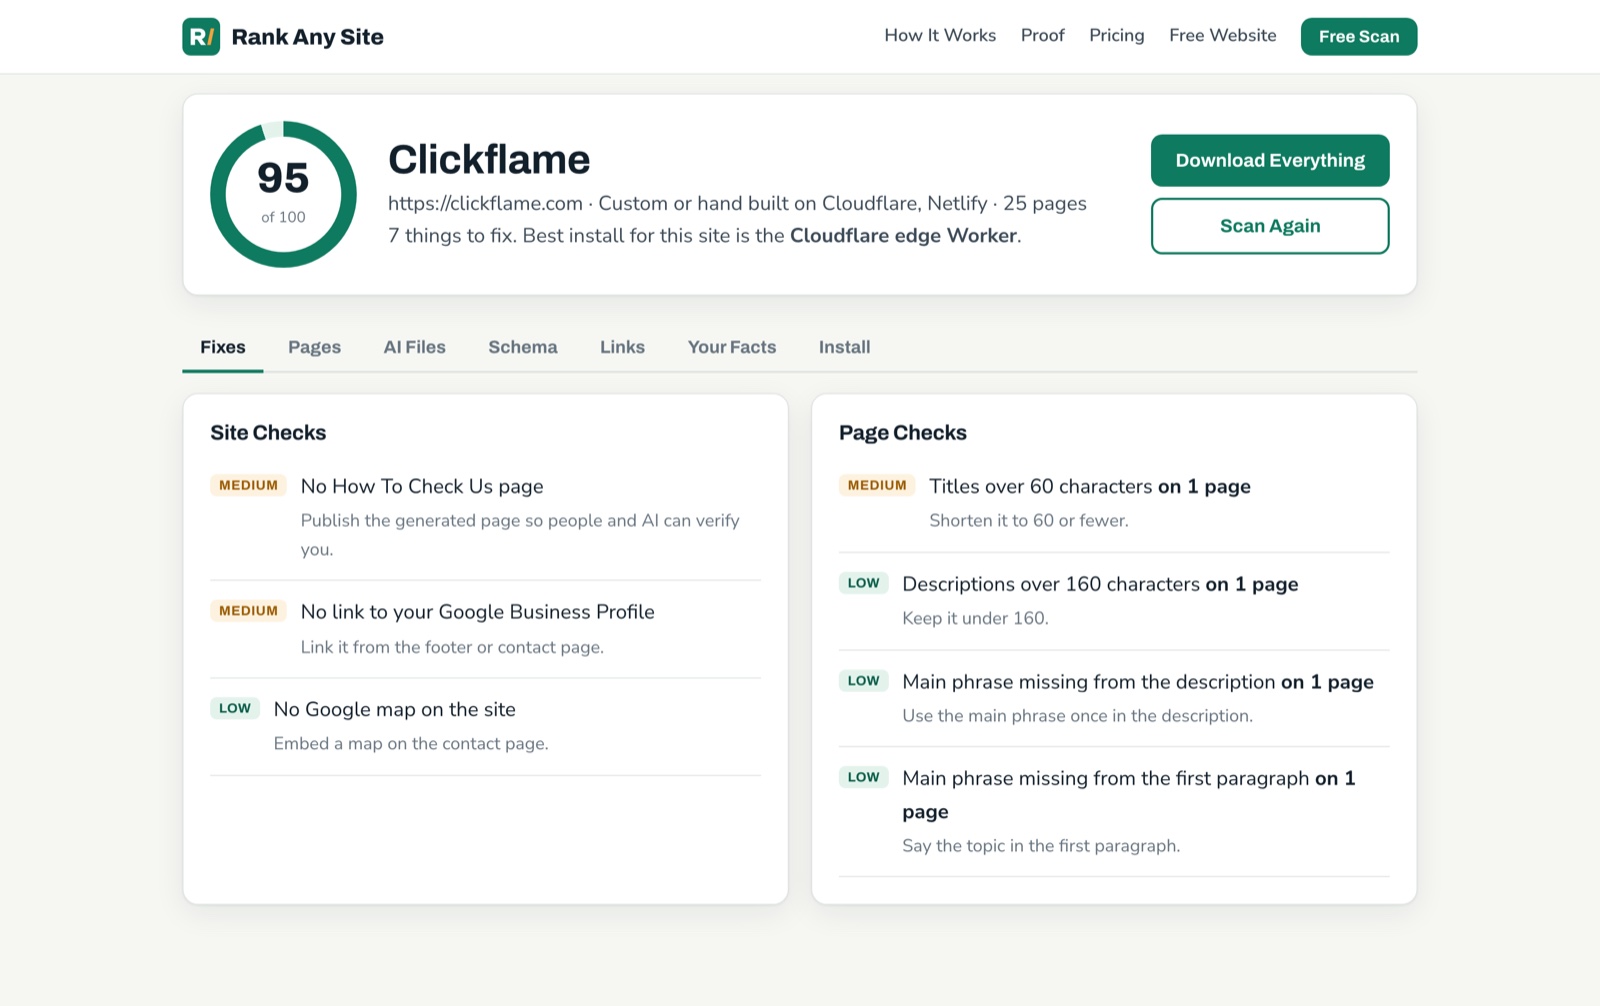
Task: Switch to the Schema tab
Action: [523, 347]
